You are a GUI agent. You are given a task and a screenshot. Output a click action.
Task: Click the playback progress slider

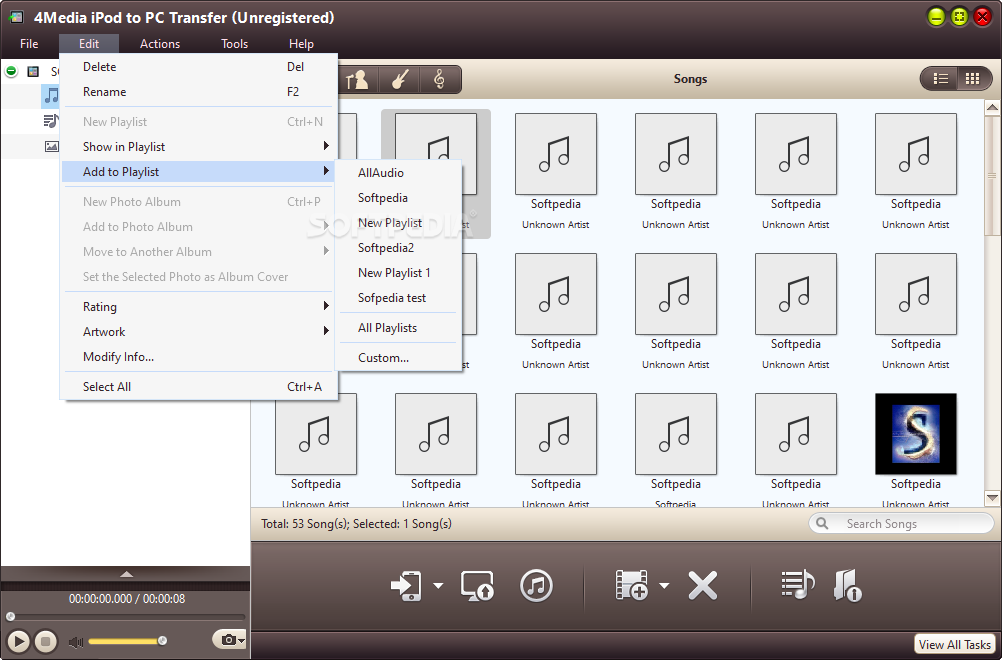(x=126, y=617)
